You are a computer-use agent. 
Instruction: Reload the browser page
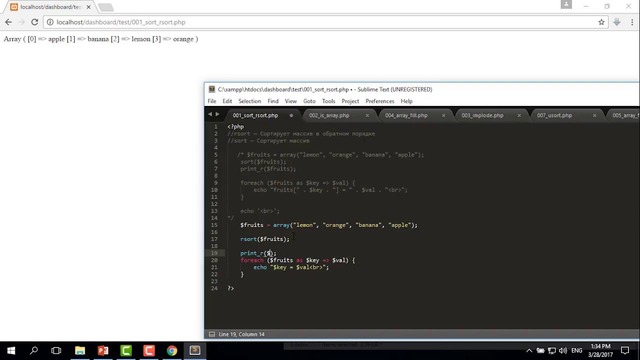point(35,22)
